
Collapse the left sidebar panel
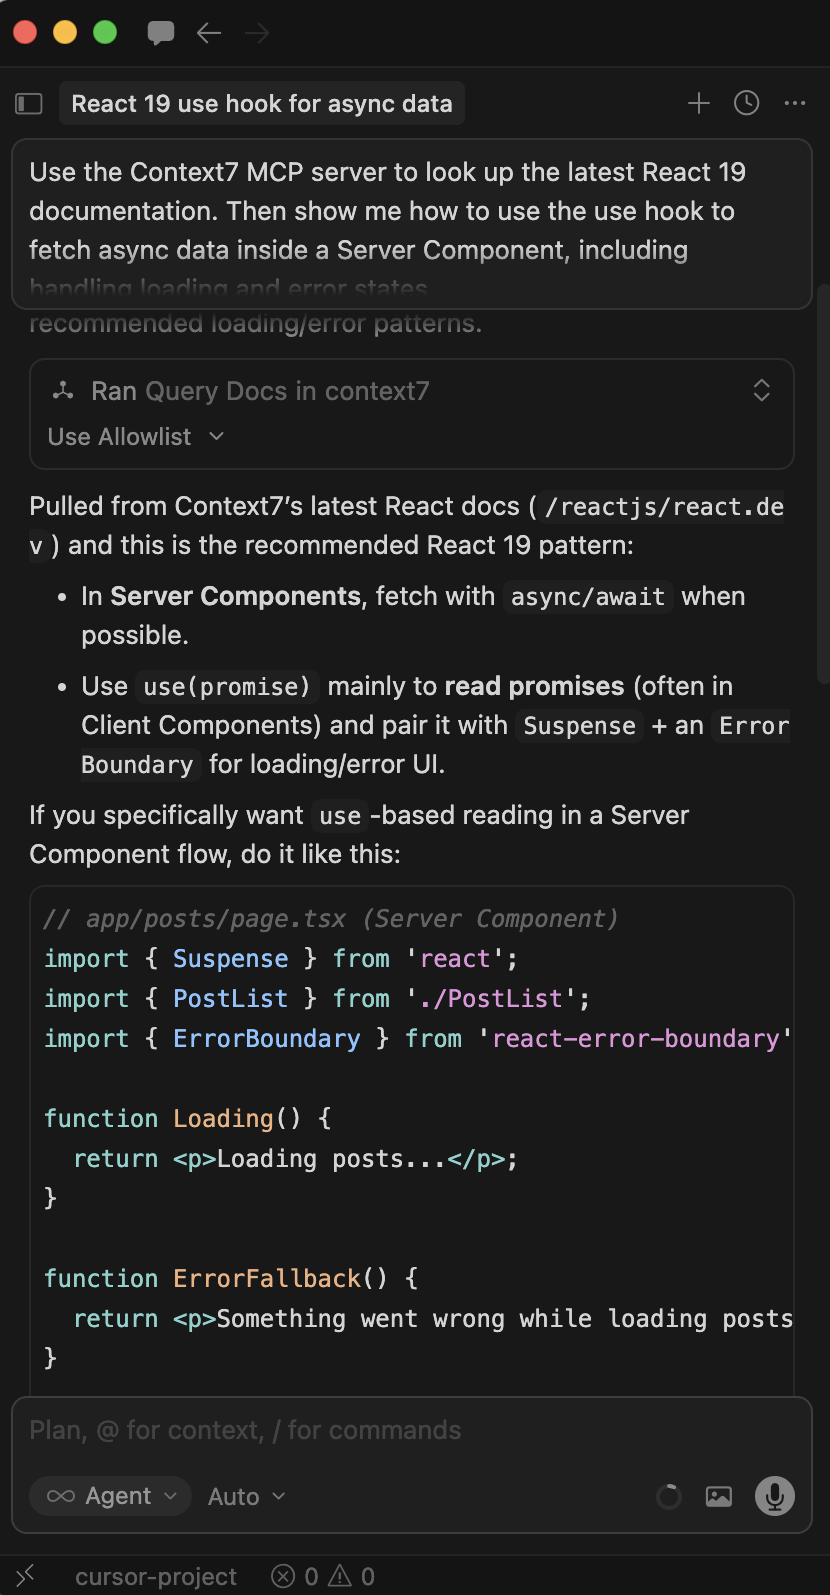[x=29, y=103]
